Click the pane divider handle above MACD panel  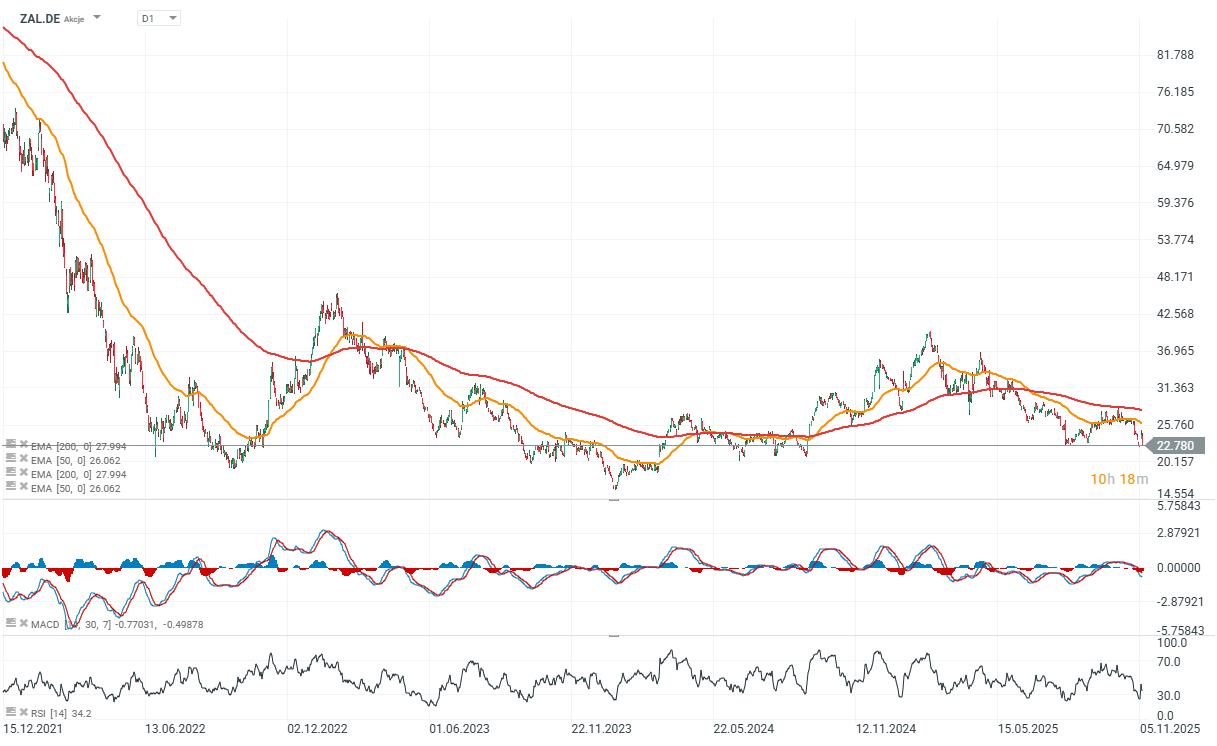coord(614,499)
